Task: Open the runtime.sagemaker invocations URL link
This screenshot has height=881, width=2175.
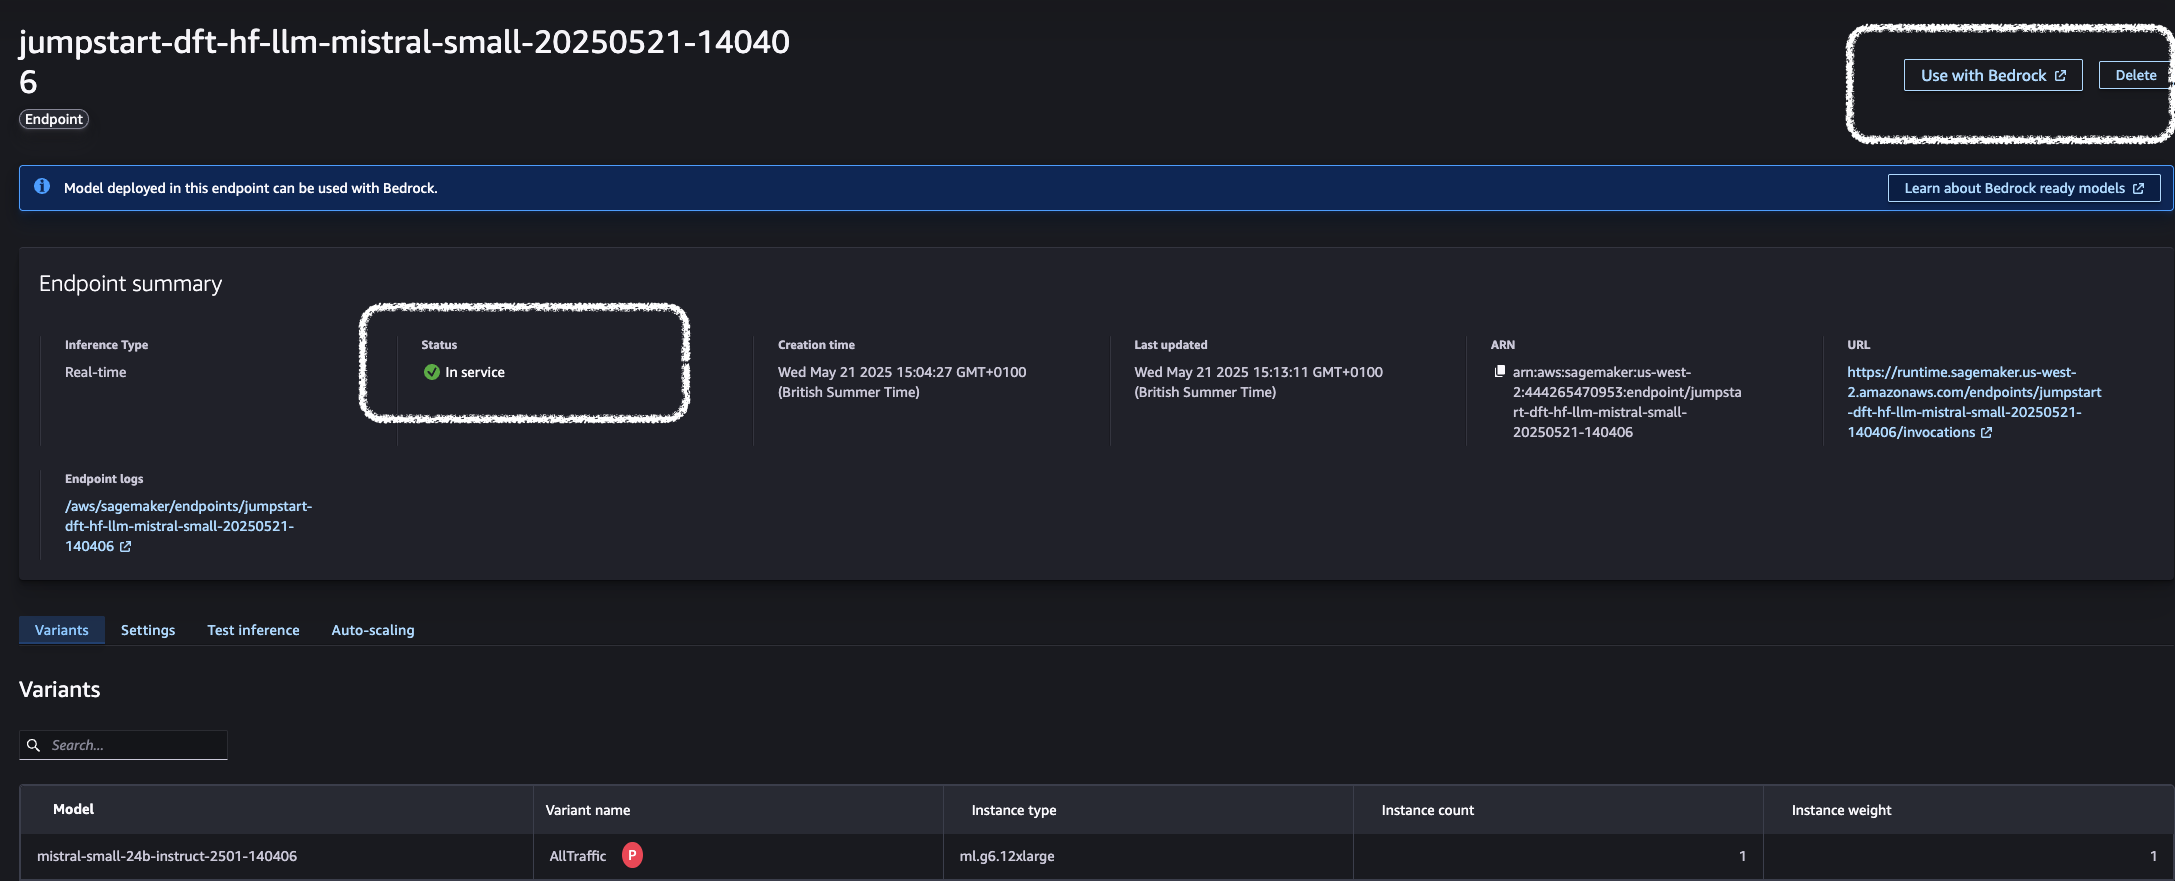Action: tap(1973, 402)
